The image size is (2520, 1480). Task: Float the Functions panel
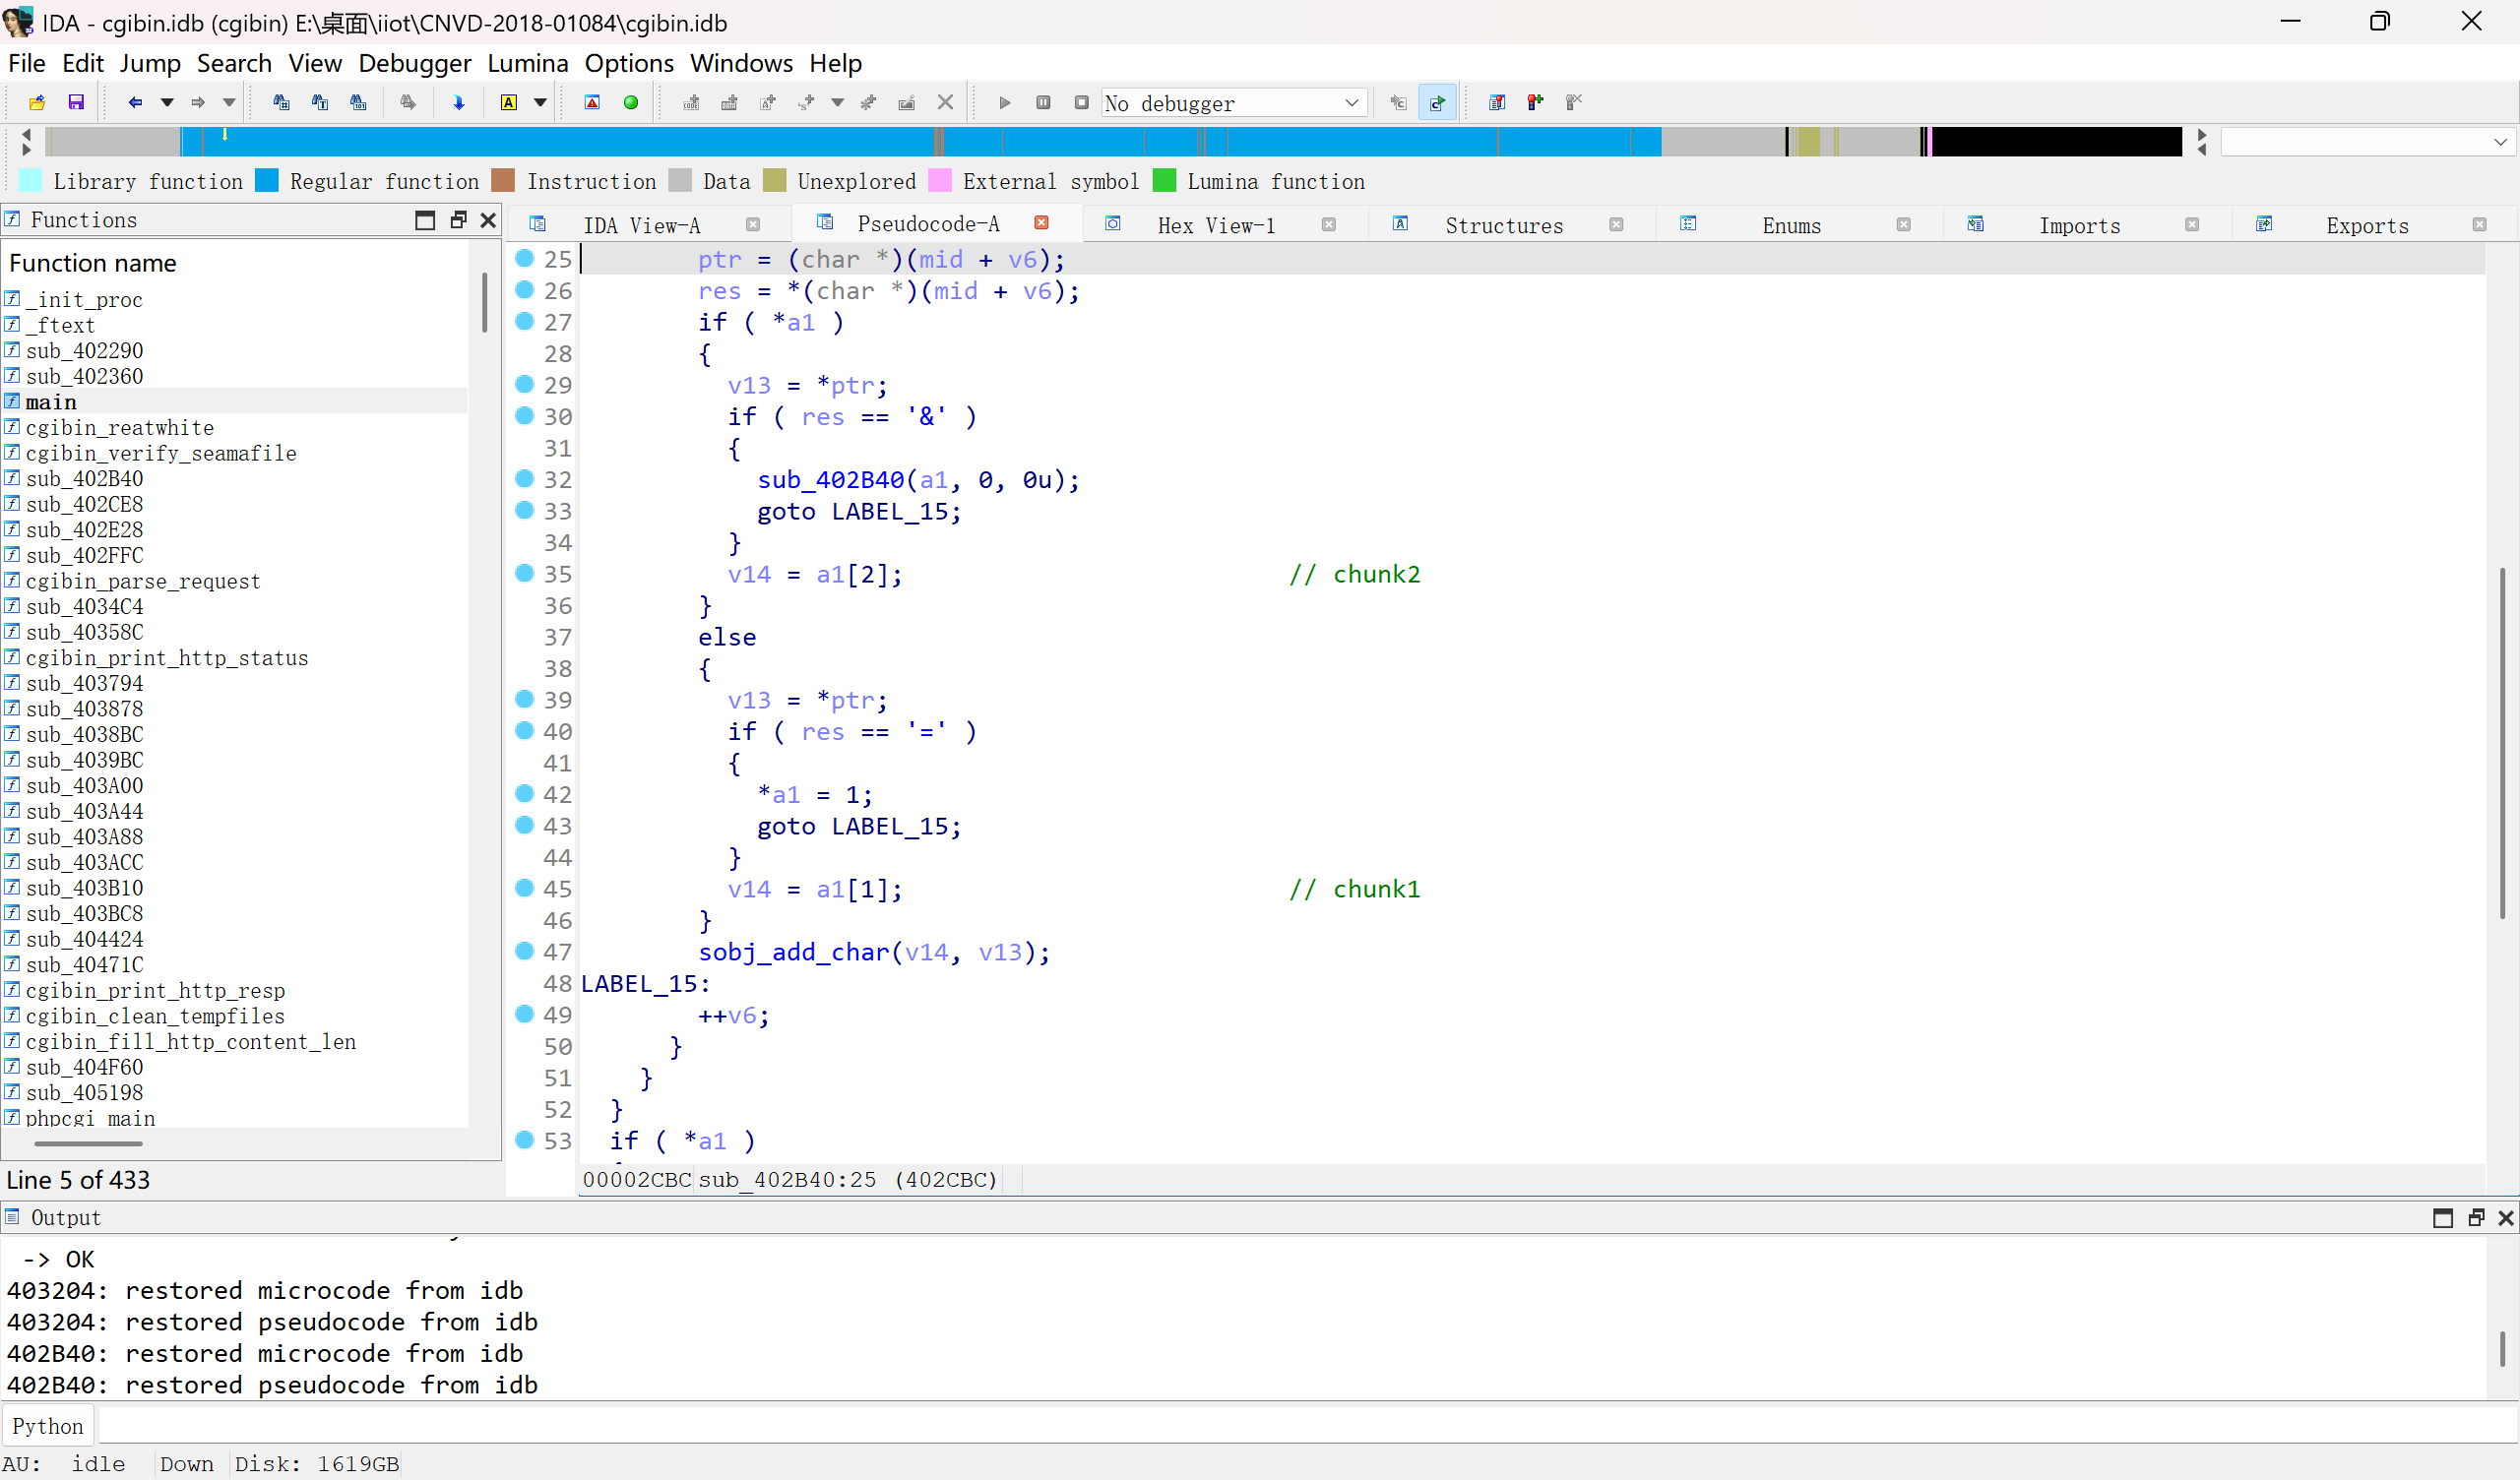458,220
